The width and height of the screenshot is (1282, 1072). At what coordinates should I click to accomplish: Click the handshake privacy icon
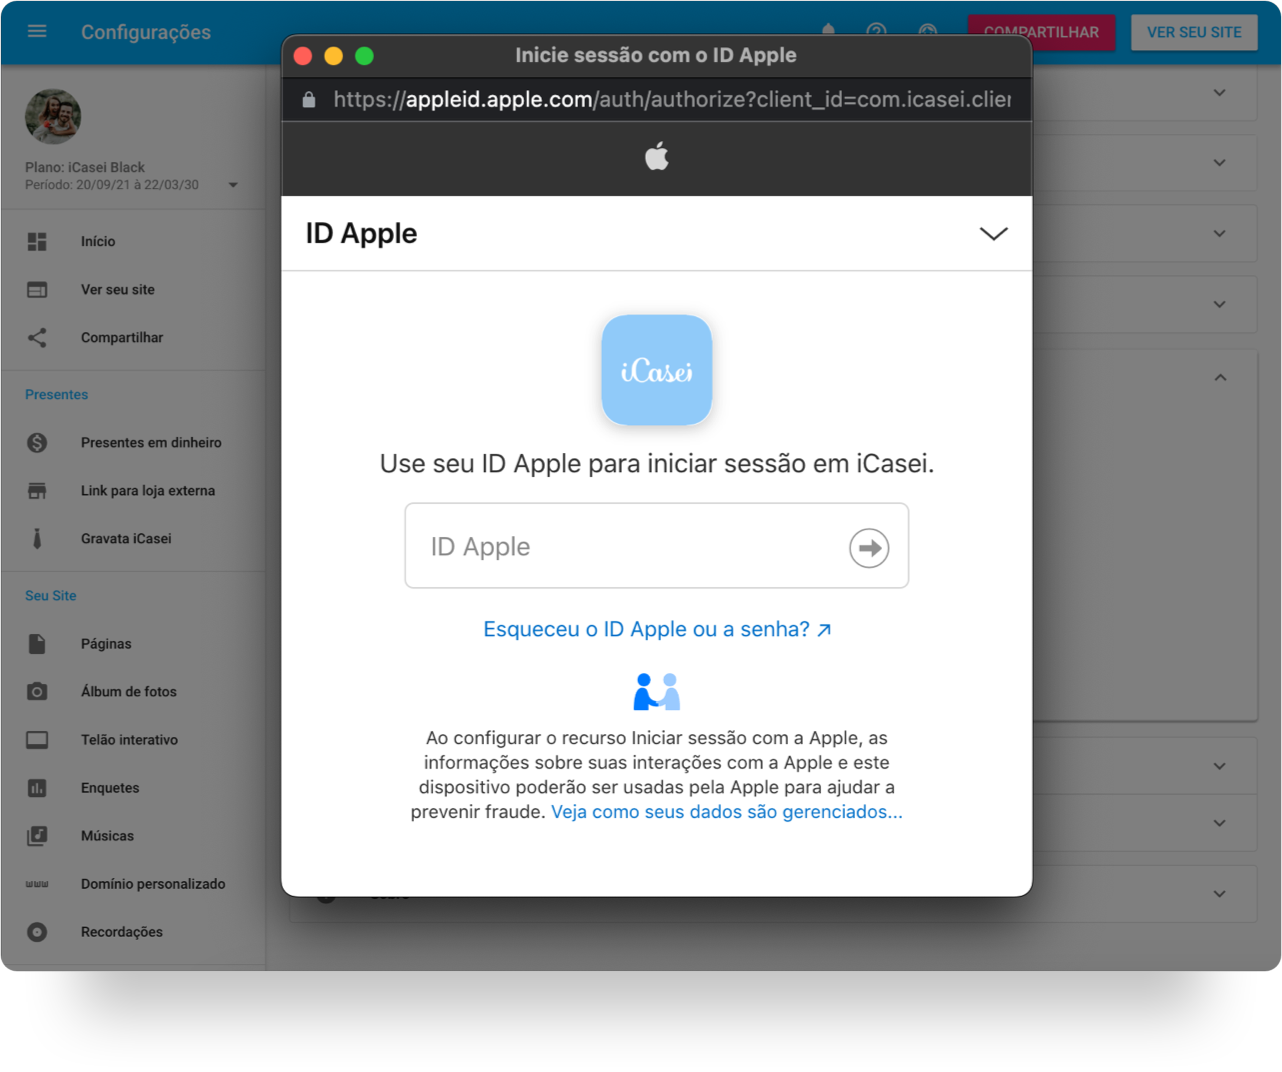pos(657,691)
